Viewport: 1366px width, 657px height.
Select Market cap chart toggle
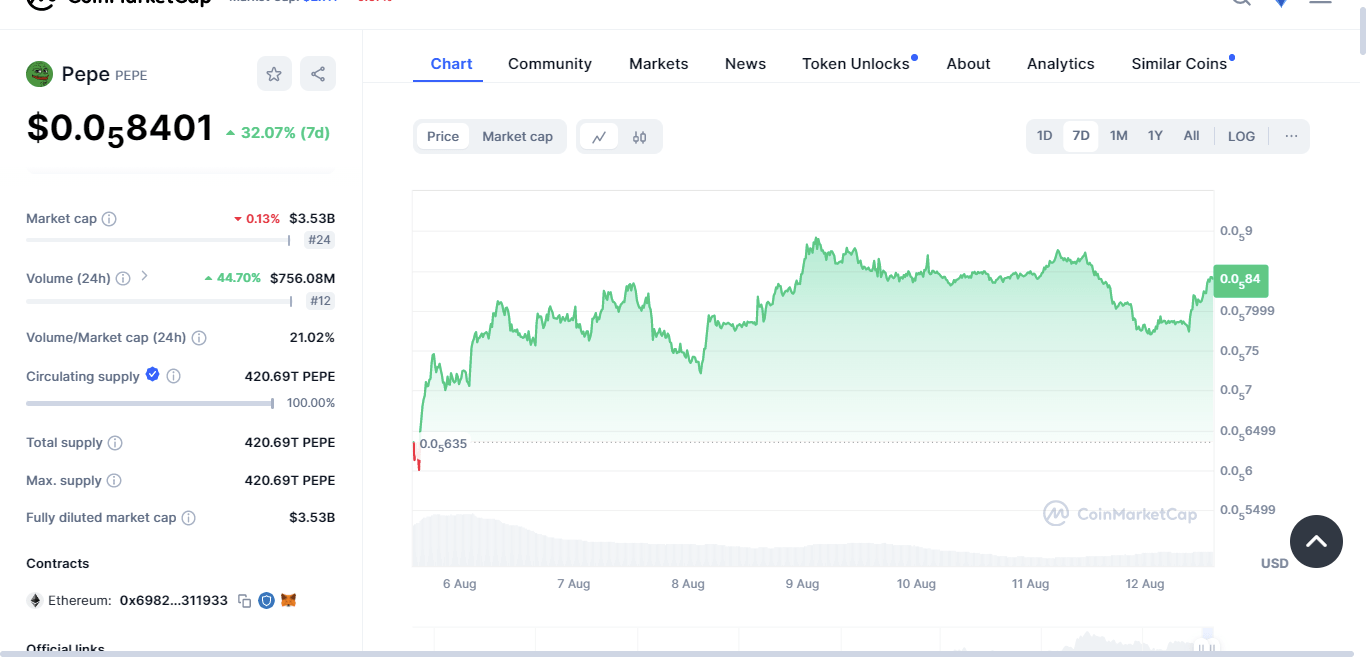coord(517,137)
